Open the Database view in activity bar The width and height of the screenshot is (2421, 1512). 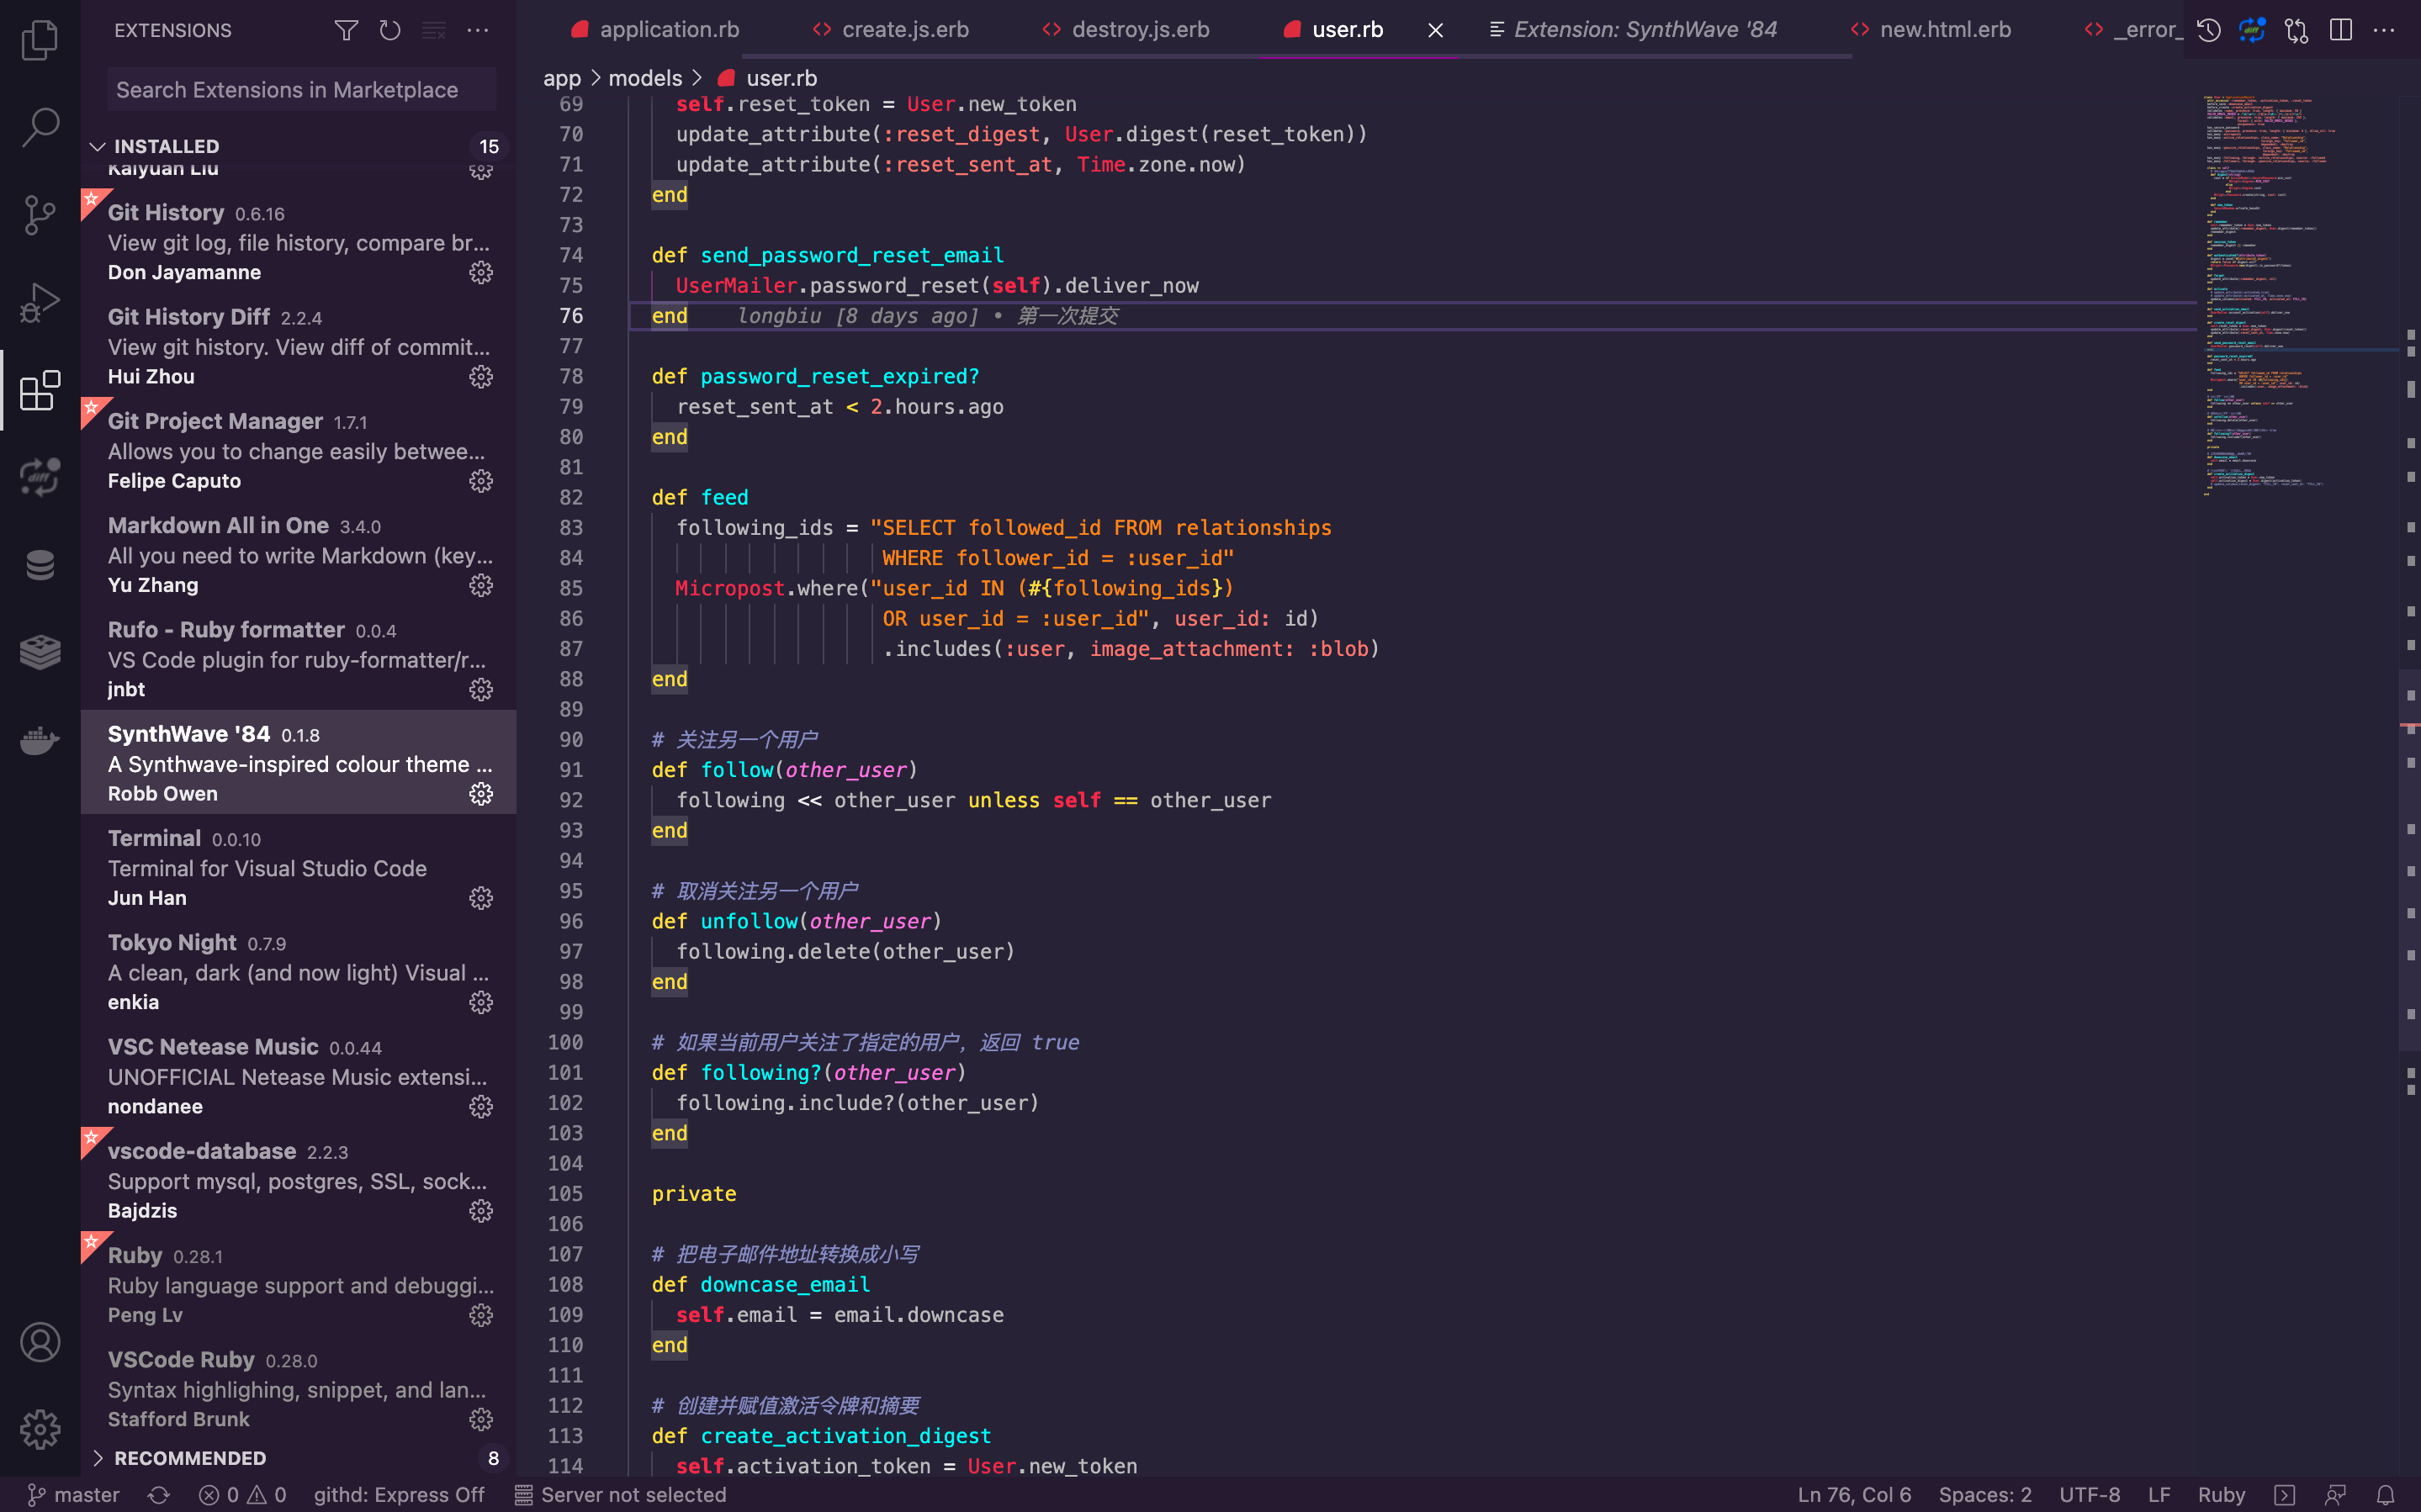tap(40, 565)
